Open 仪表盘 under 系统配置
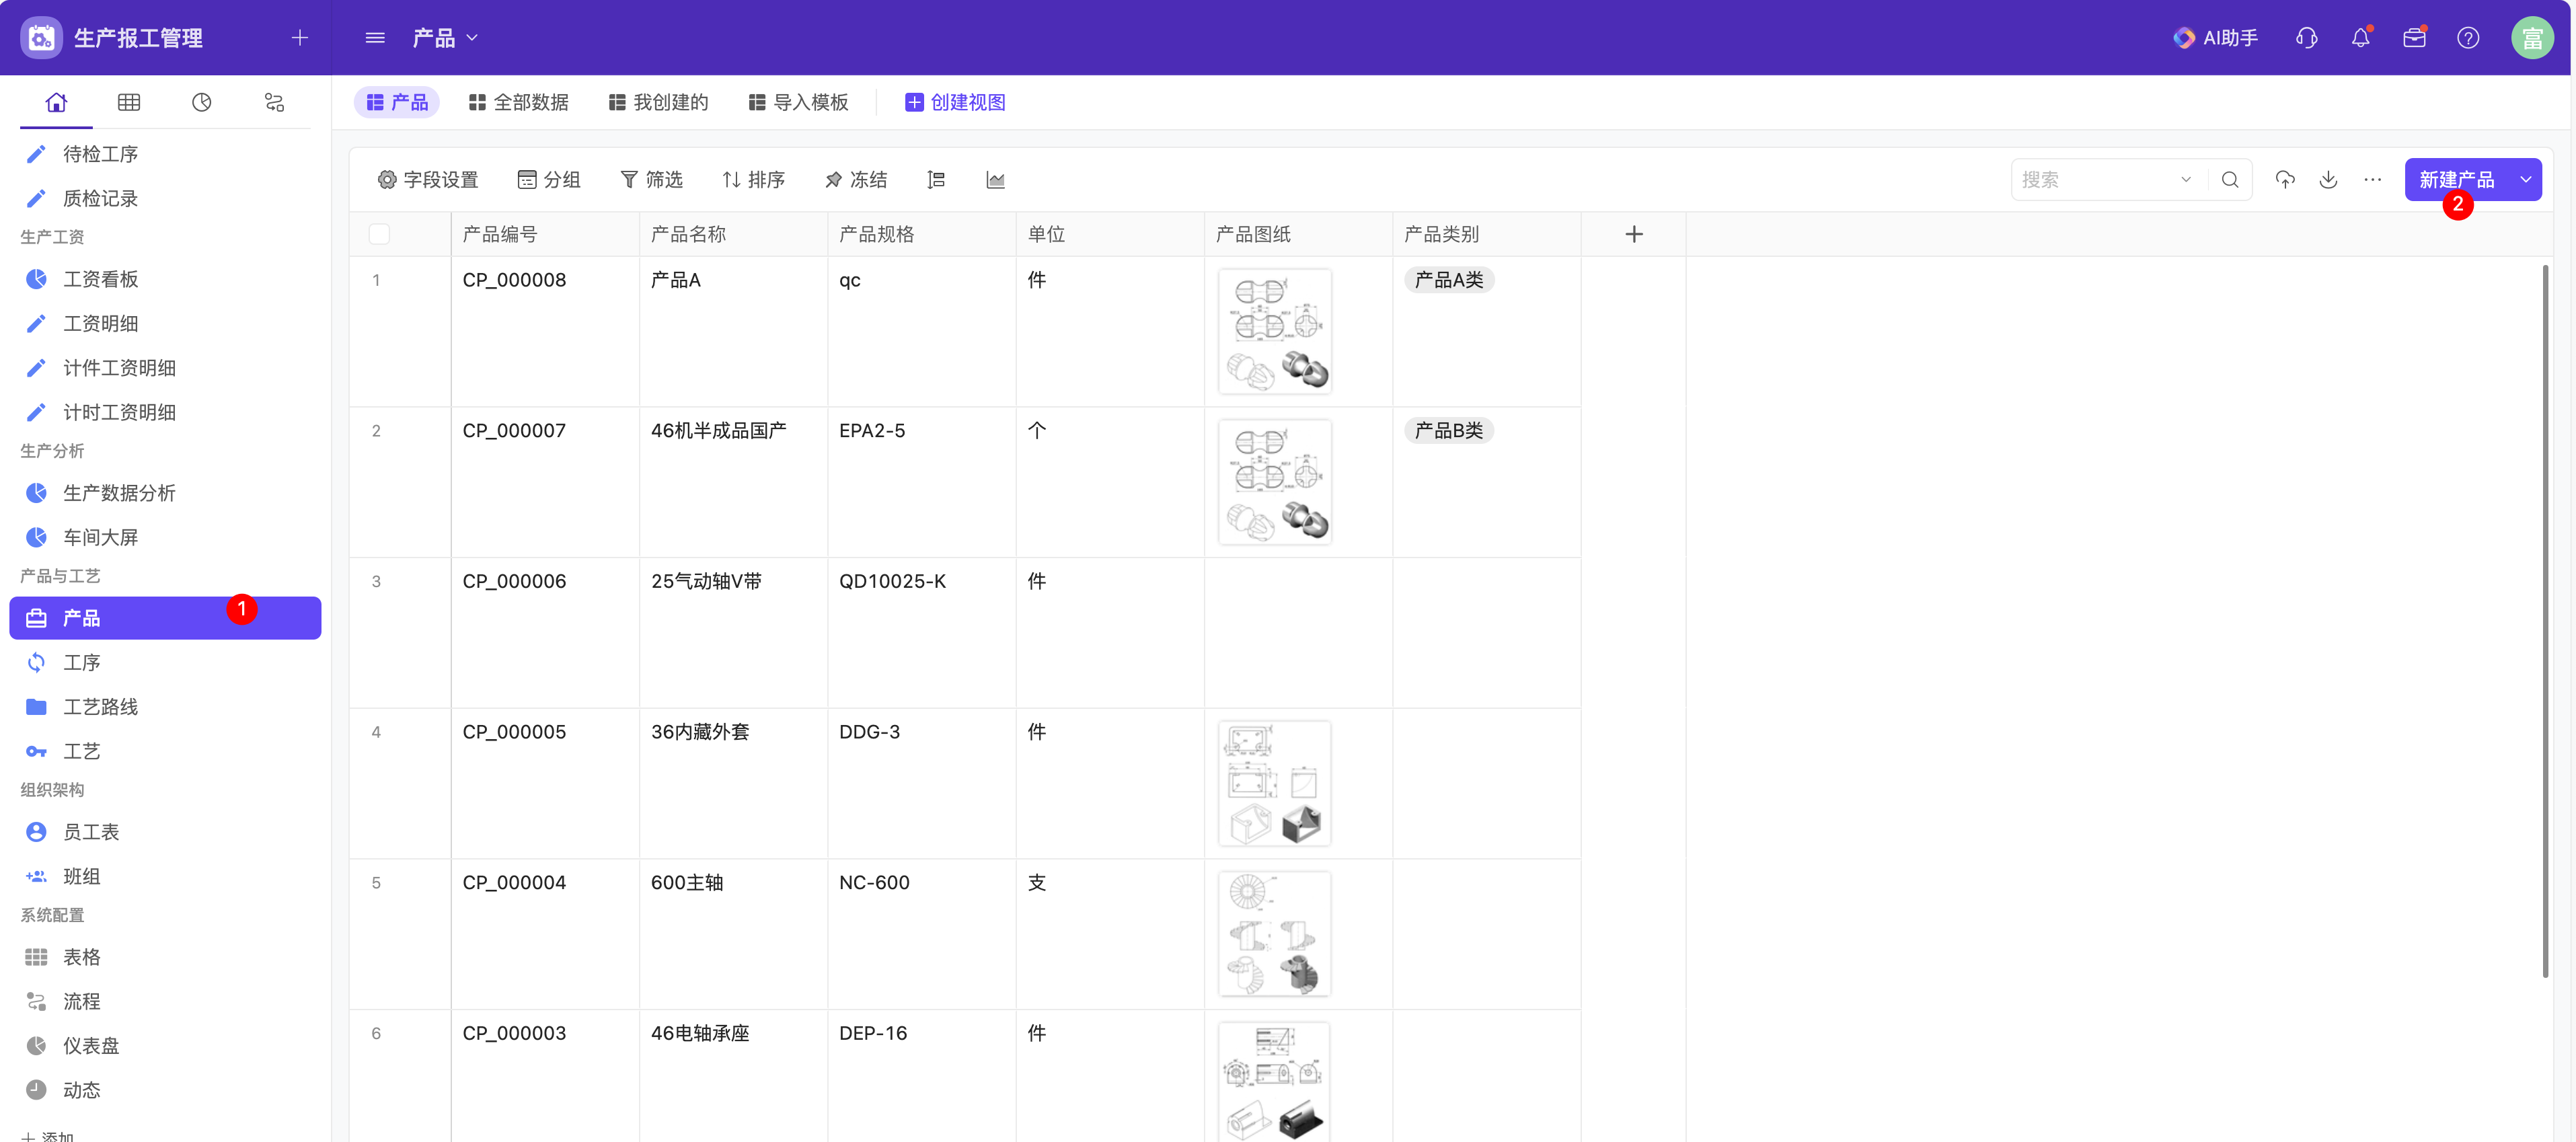Viewport: 2576px width, 1142px height. pyautogui.click(x=165, y=1046)
